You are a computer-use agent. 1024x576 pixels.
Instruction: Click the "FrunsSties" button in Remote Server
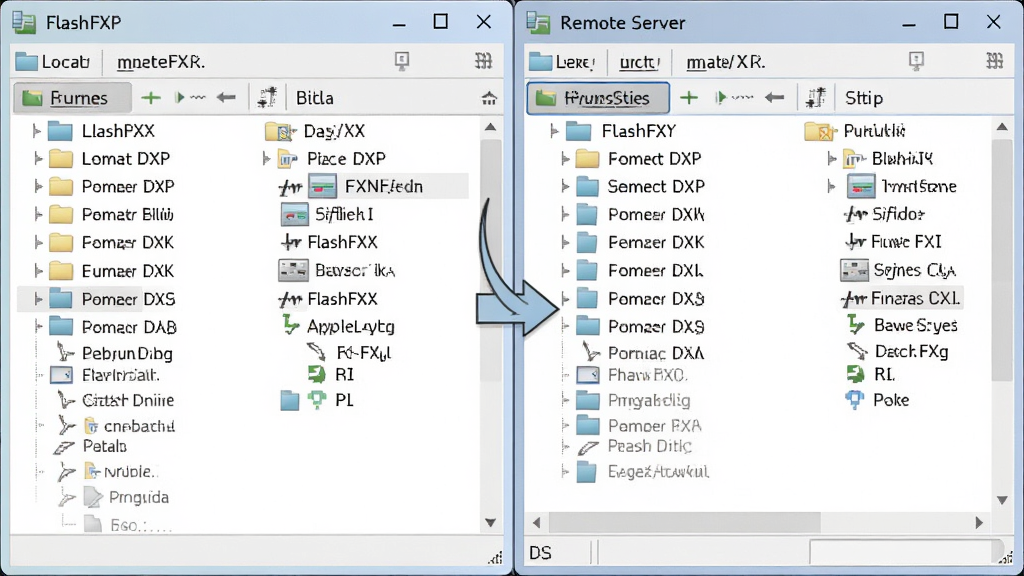598,98
